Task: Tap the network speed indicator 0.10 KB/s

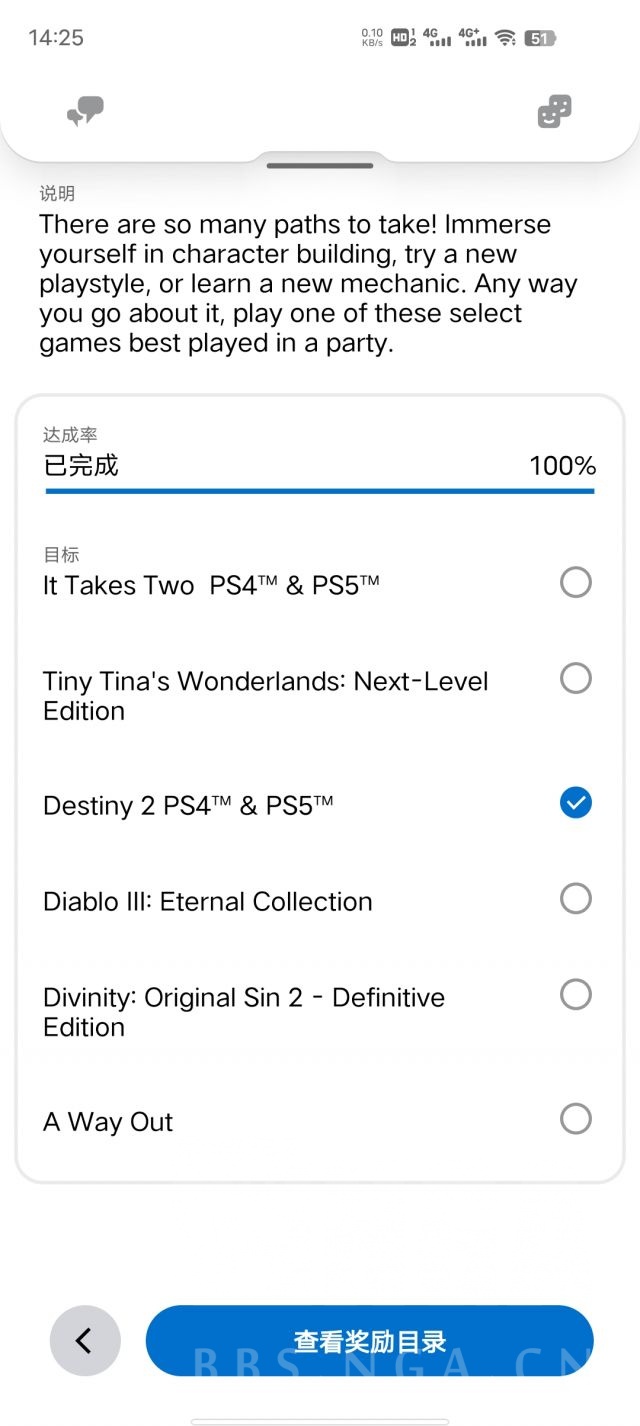Action: (x=370, y=37)
